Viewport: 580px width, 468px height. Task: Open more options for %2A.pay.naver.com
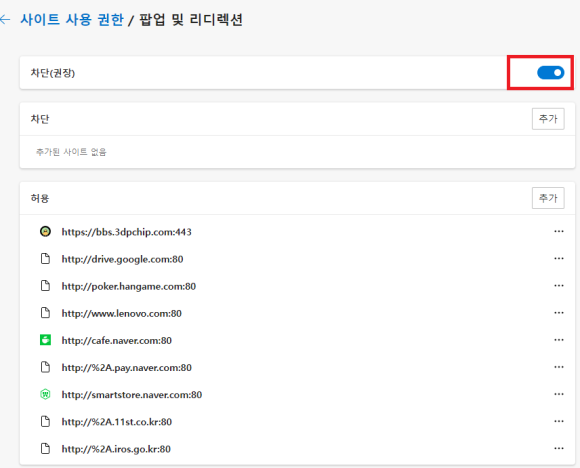click(x=559, y=367)
